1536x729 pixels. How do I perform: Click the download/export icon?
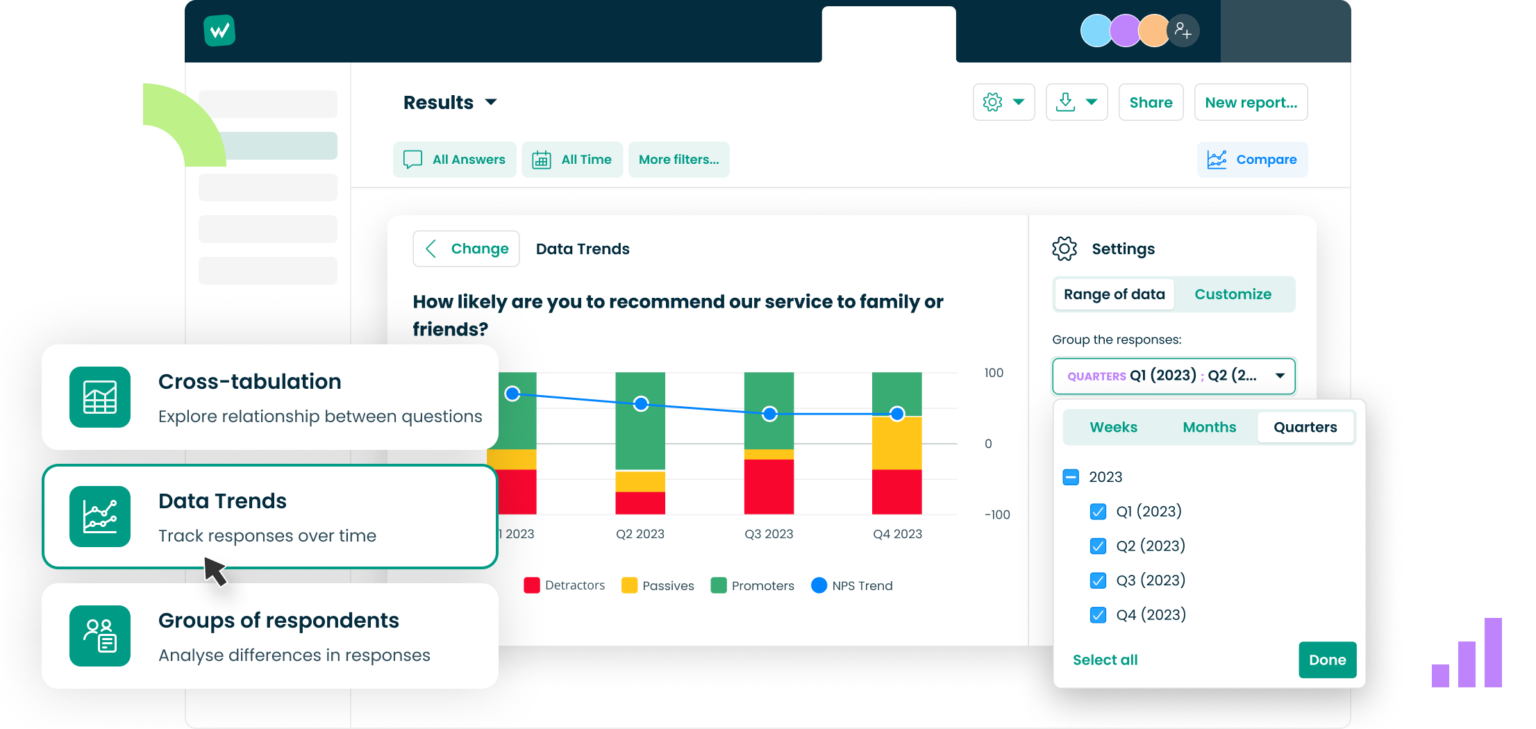(x=1066, y=102)
